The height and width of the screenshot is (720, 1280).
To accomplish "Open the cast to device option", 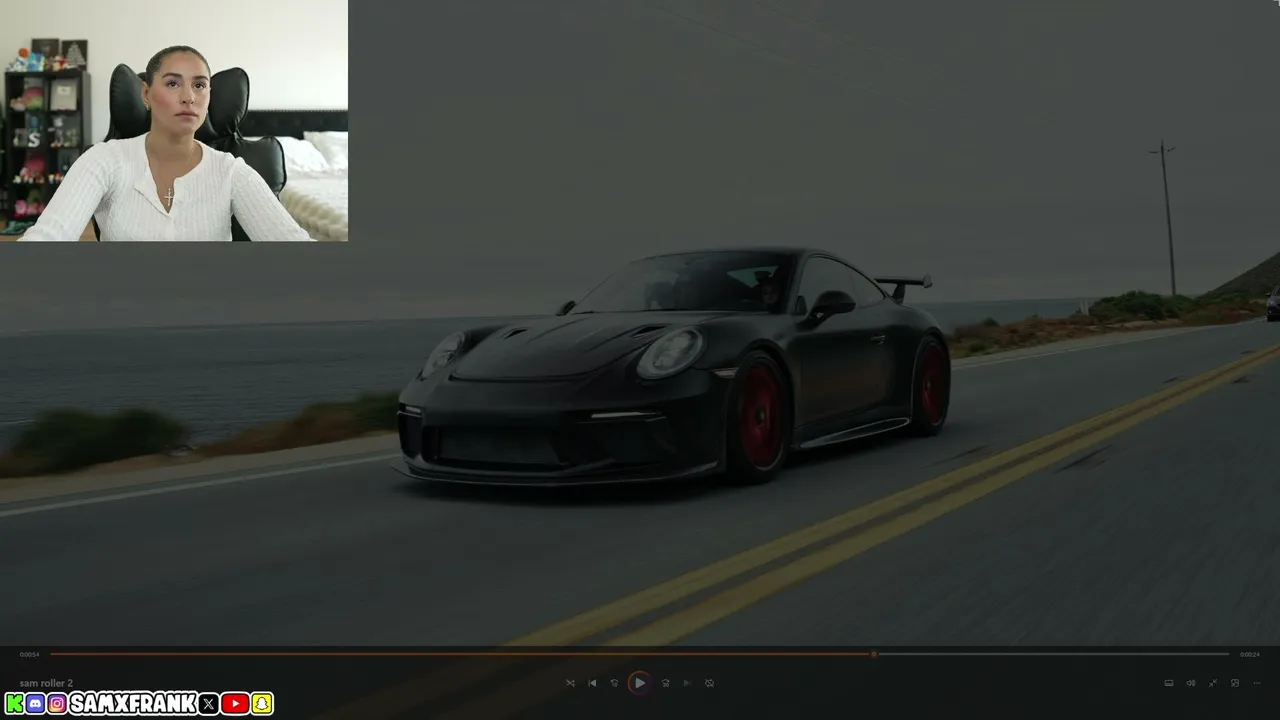I will tap(1168, 683).
